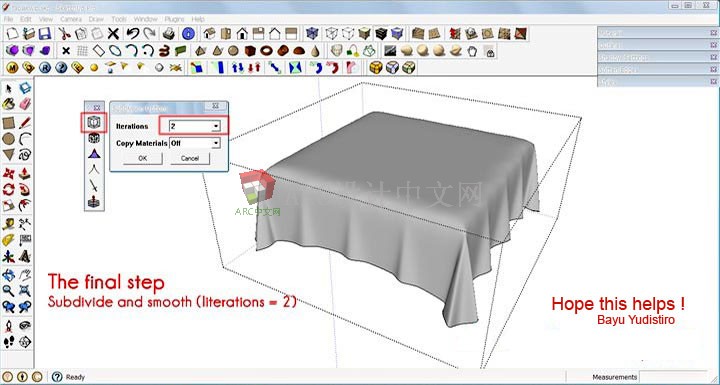Save the model with the floppy disk icon
Image resolution: width=720 pixels, height=385 pixels.
(44, 34)
